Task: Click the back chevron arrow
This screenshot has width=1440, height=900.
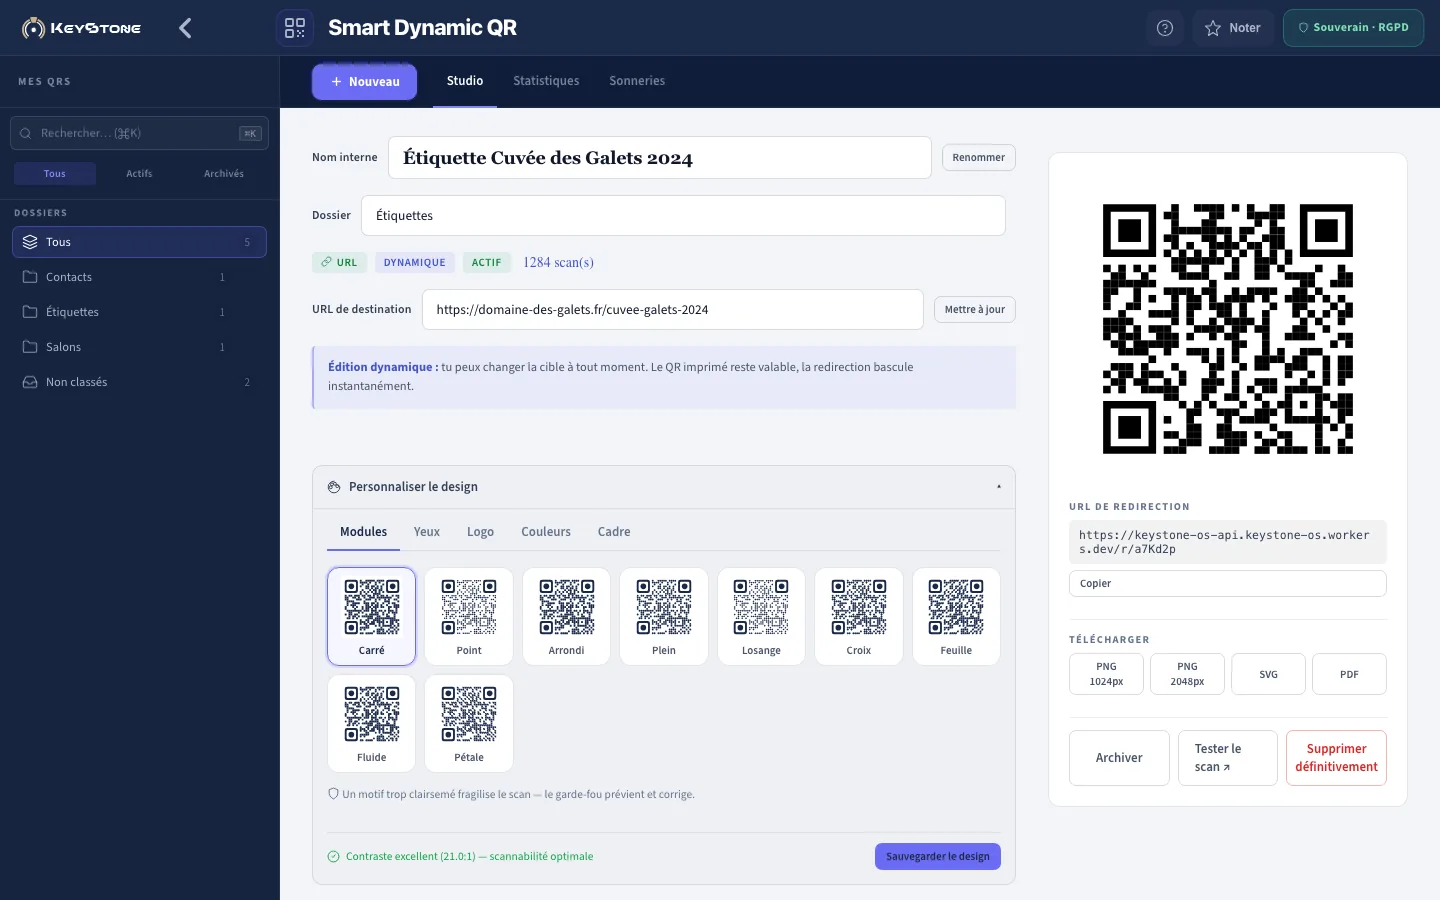Action: (x=185, y=28)
